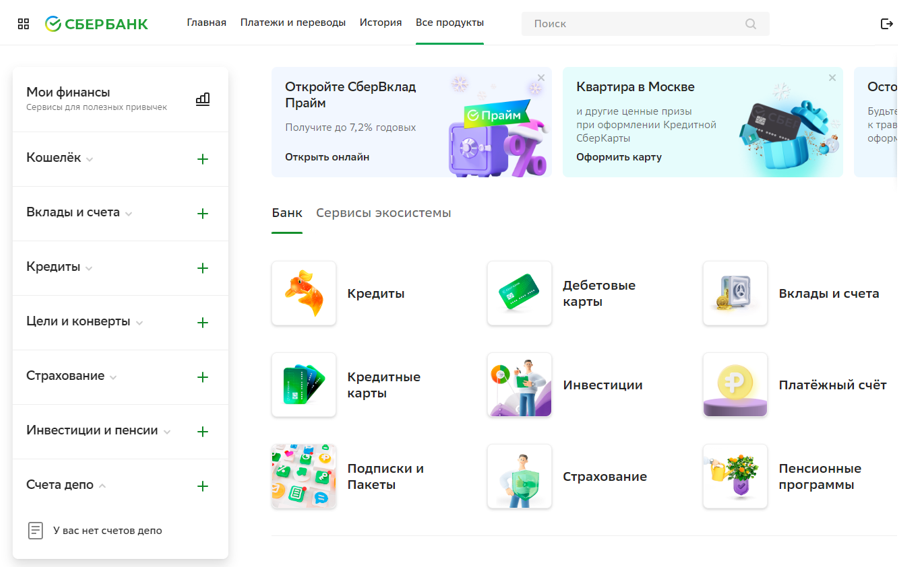Switch to Сервисы экосистемы tab
The height and width of the screenshot is (573, 898).
(x=384, y=213)
